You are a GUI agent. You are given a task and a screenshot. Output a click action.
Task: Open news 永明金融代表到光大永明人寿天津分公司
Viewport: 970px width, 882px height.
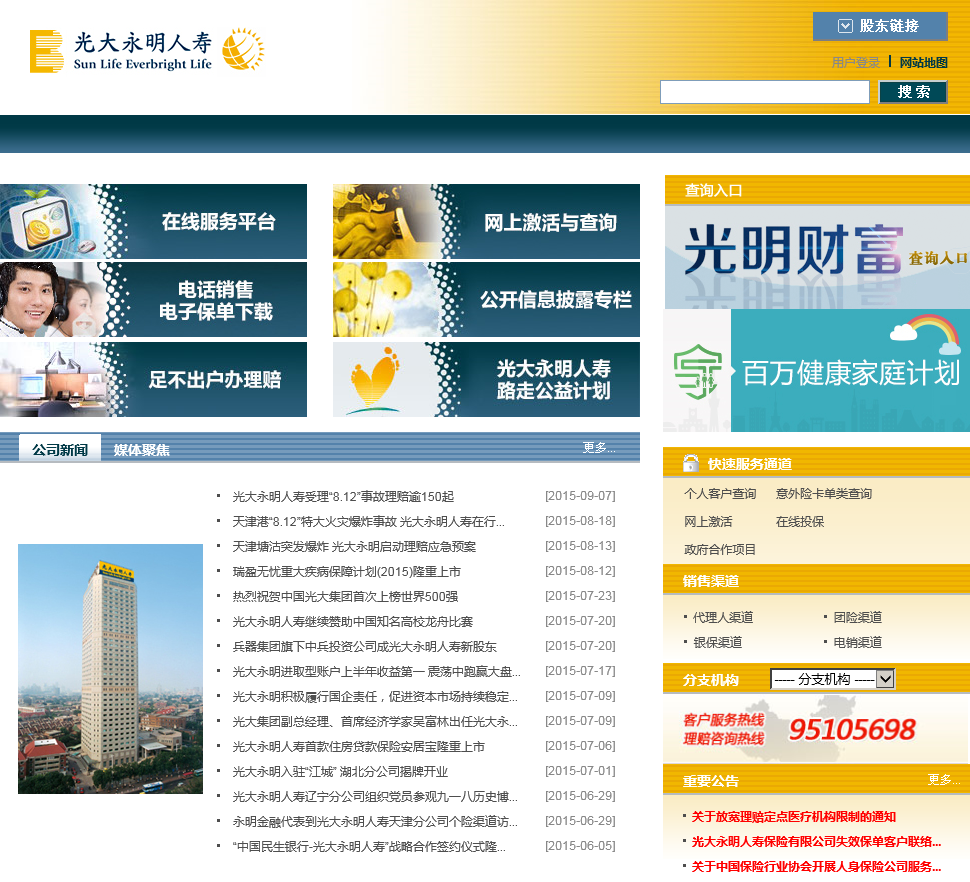pyautogui.click(x=375, y=821)
